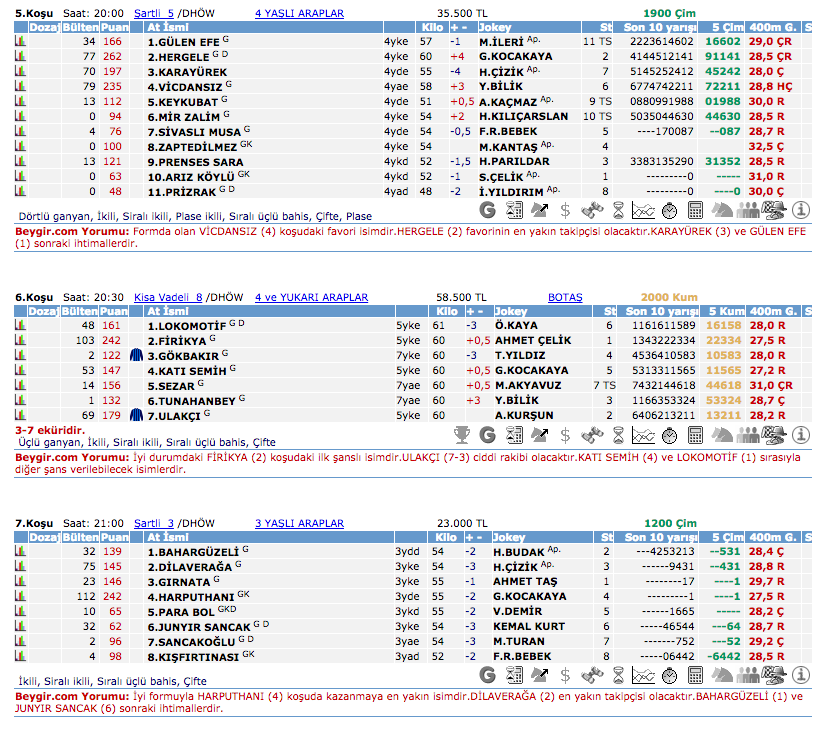Open the G icon in race 5 toolbar
The width and height of the screenshot is (833, 736).
[488, 210]
